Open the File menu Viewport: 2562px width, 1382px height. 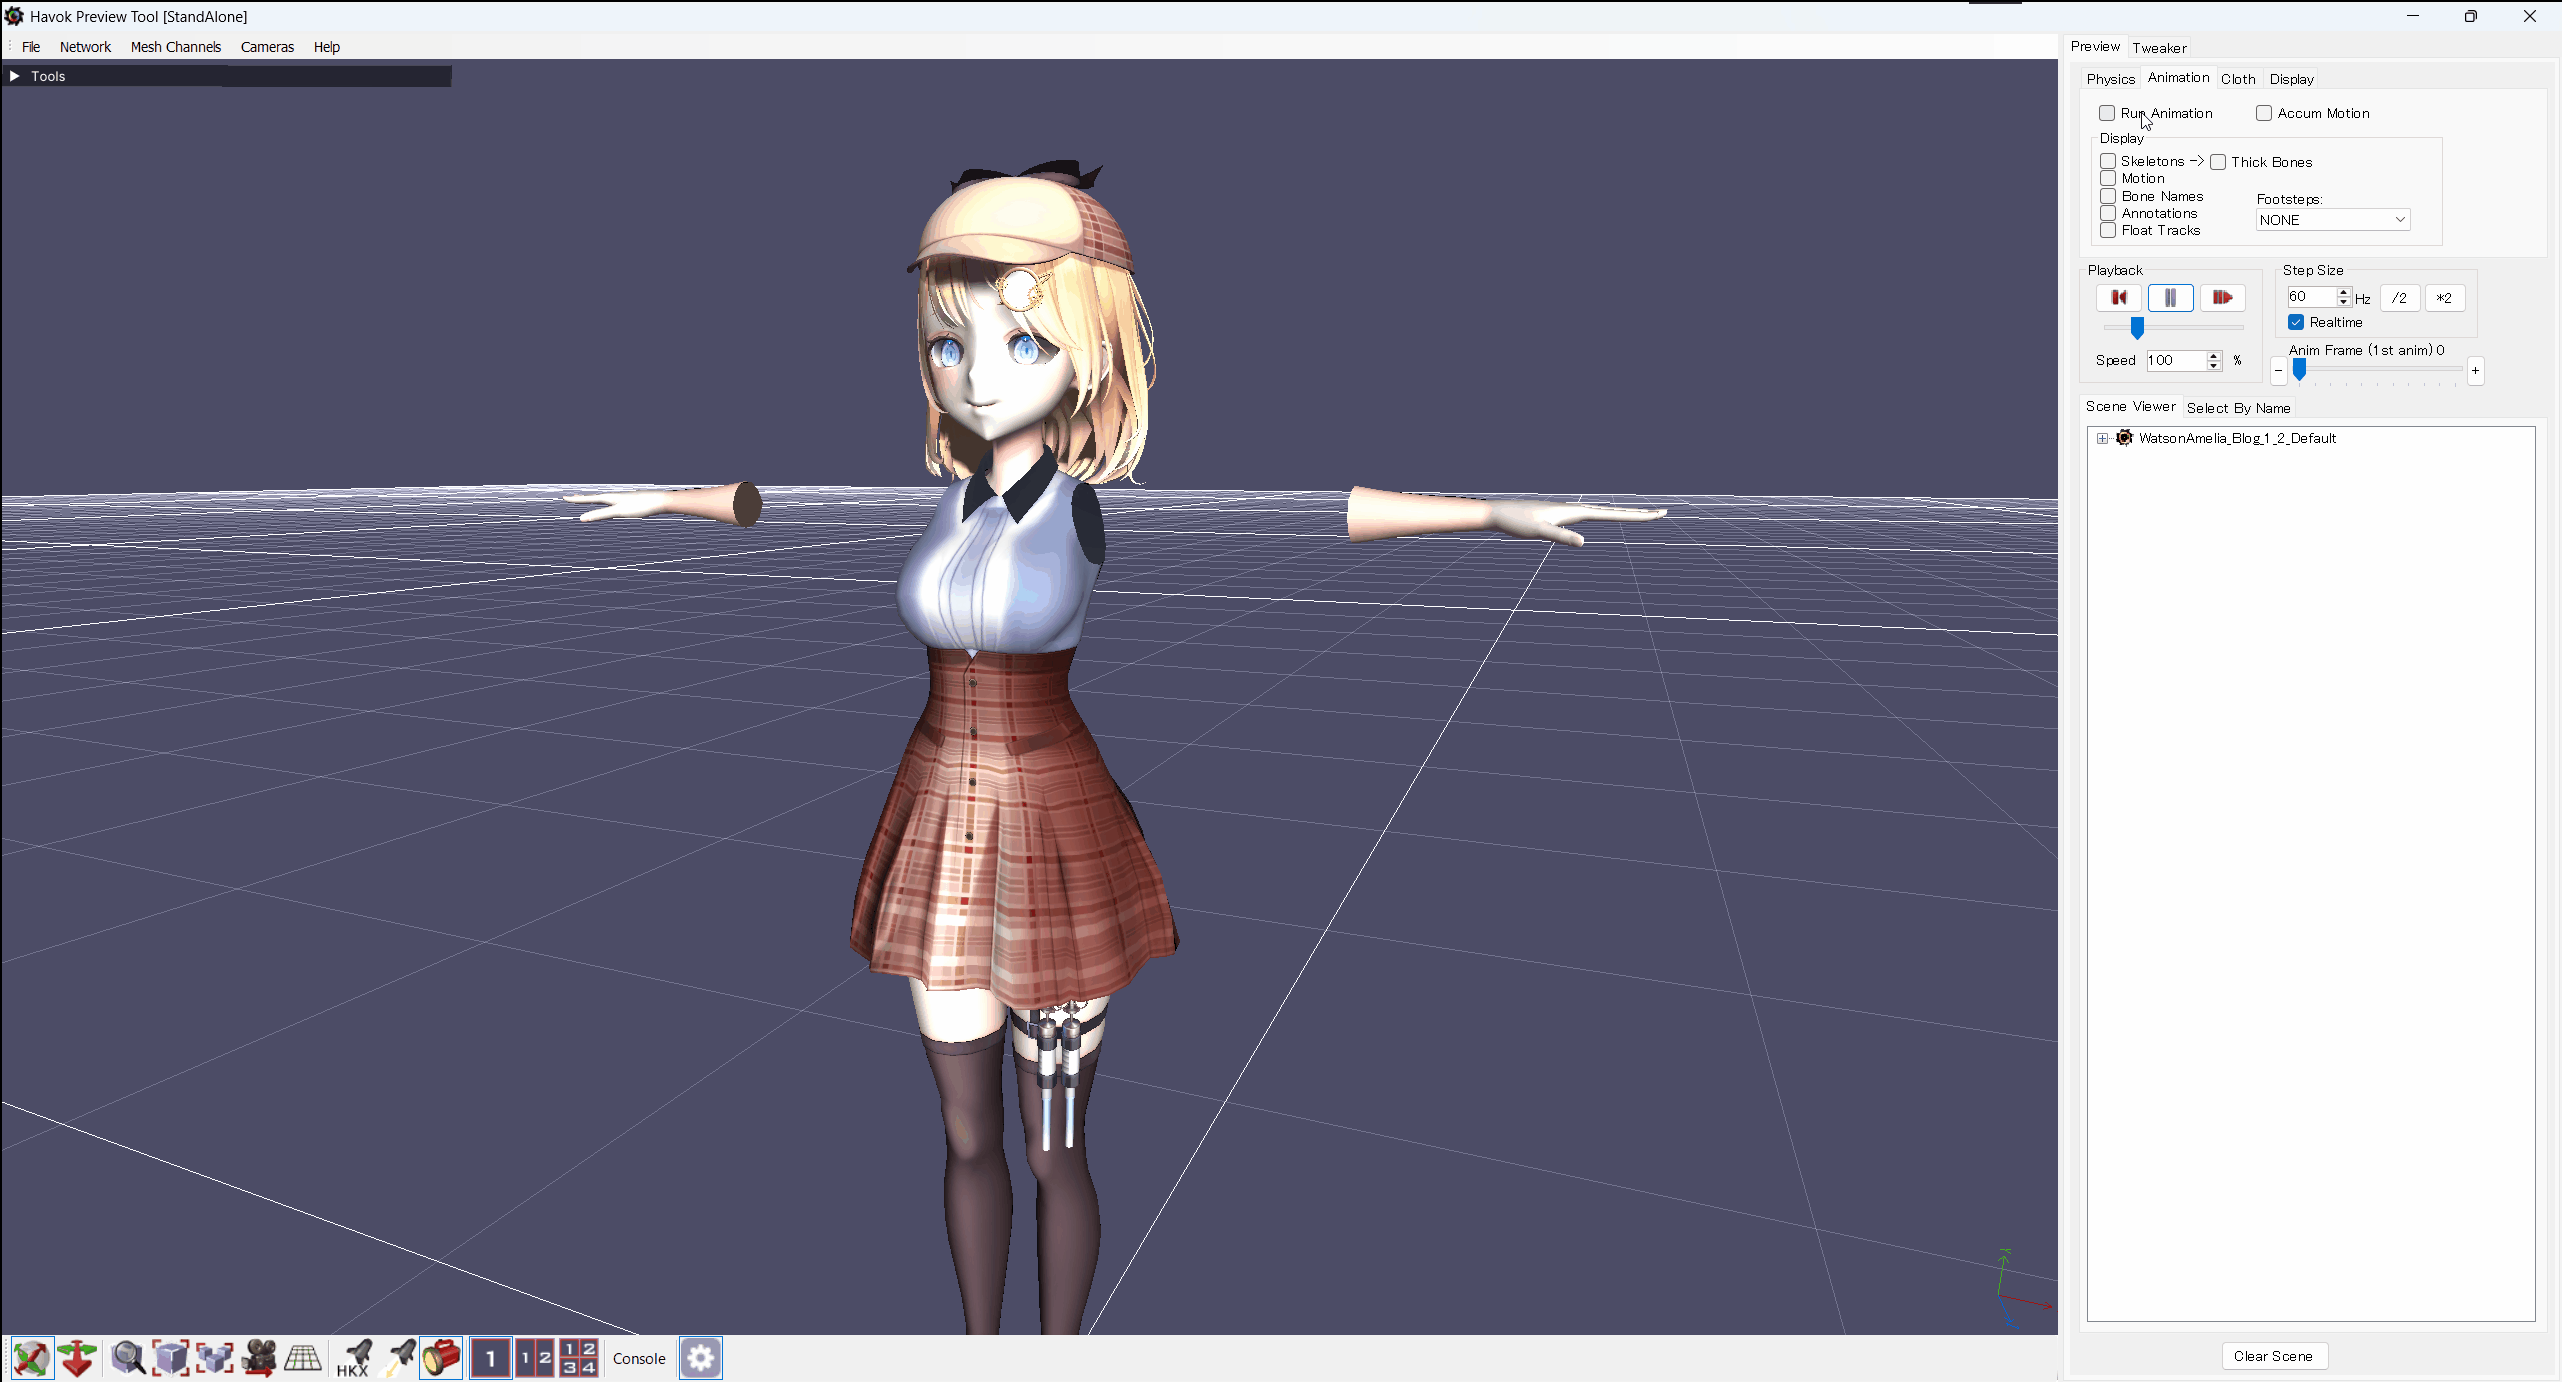[x=31, y=47]
